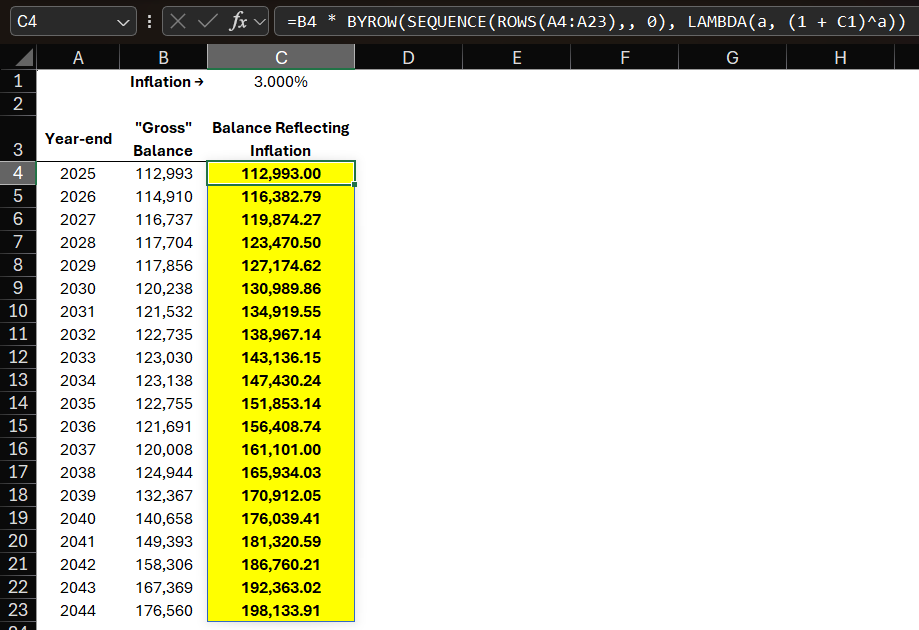Open the Insert Function fx button
This screenshot has width=919, height=630.
(x=238, y=22)
